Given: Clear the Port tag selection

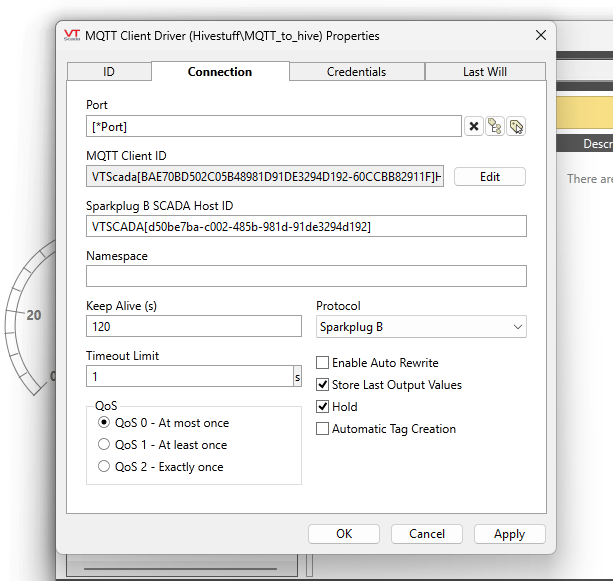Looking at the screenshot, I should click(474, 126).
